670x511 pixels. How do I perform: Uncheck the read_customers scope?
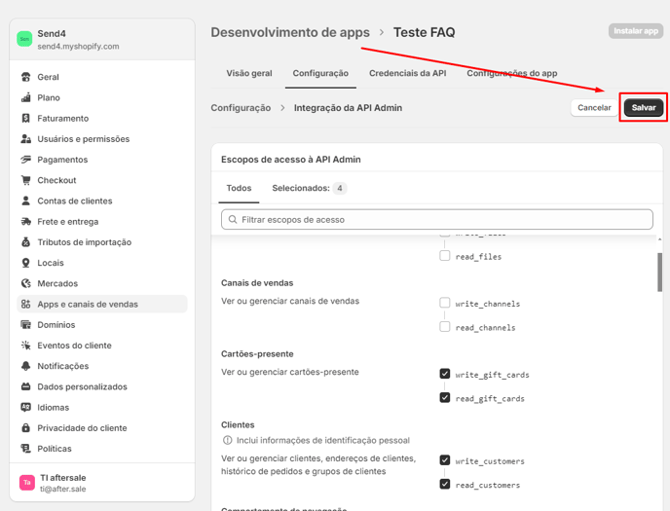[x=444, y=484]
